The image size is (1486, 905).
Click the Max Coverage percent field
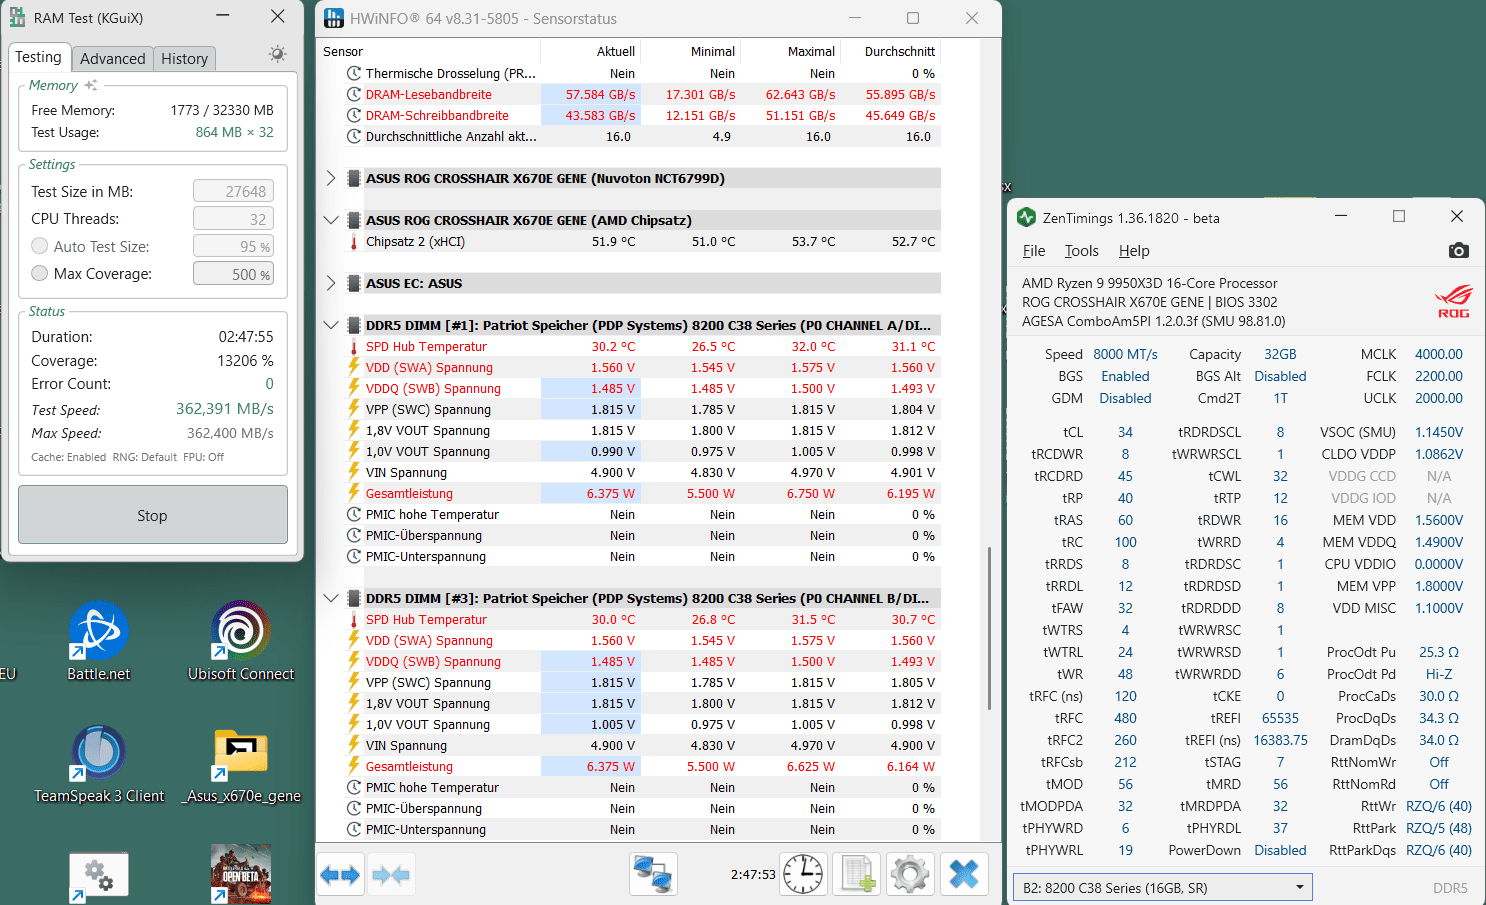pyautogui.click(x=233, y=273)
